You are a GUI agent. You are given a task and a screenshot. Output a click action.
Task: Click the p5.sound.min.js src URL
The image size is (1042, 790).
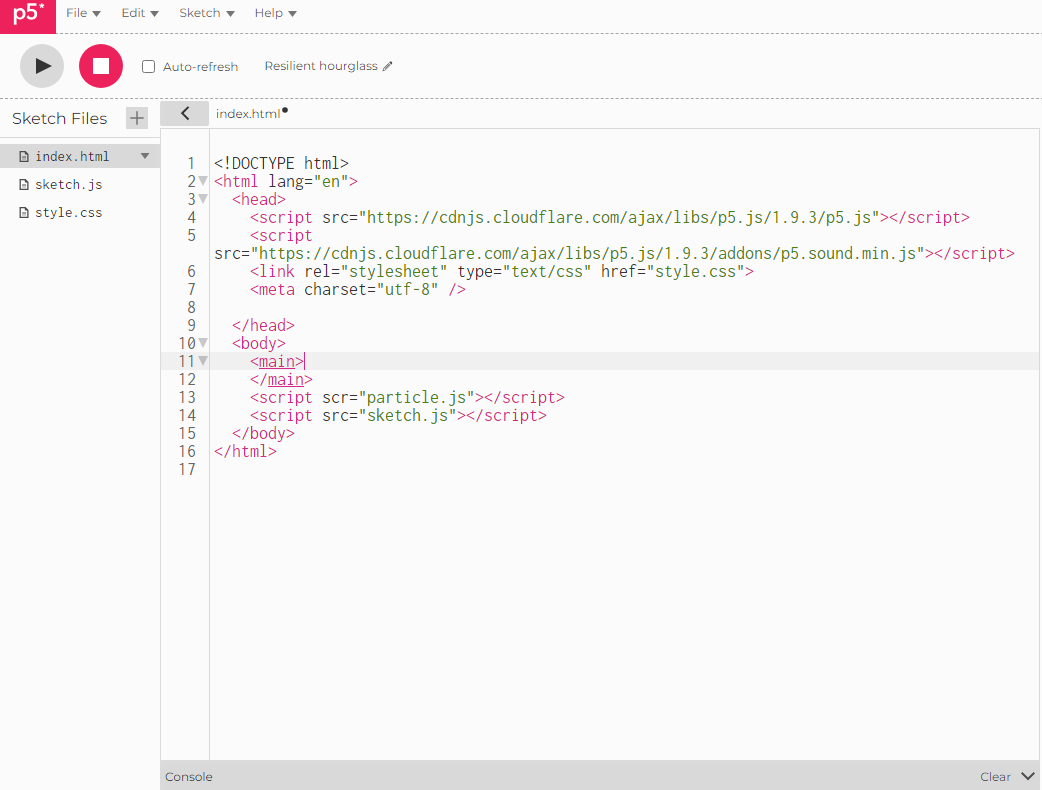(587, 253)
